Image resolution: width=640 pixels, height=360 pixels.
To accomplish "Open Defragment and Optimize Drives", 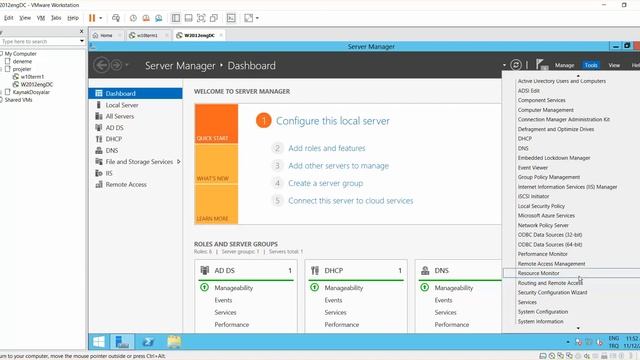I will click(x=556, y=129).
